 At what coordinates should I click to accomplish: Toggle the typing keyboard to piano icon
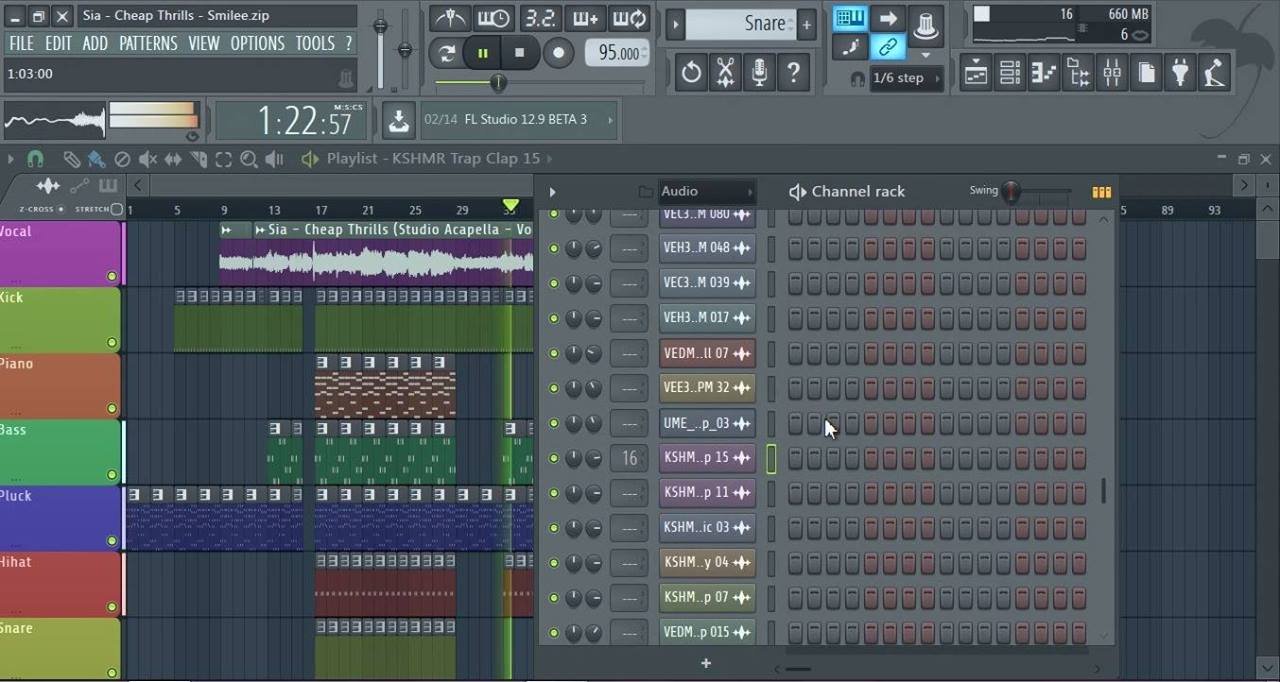(850, 18)
